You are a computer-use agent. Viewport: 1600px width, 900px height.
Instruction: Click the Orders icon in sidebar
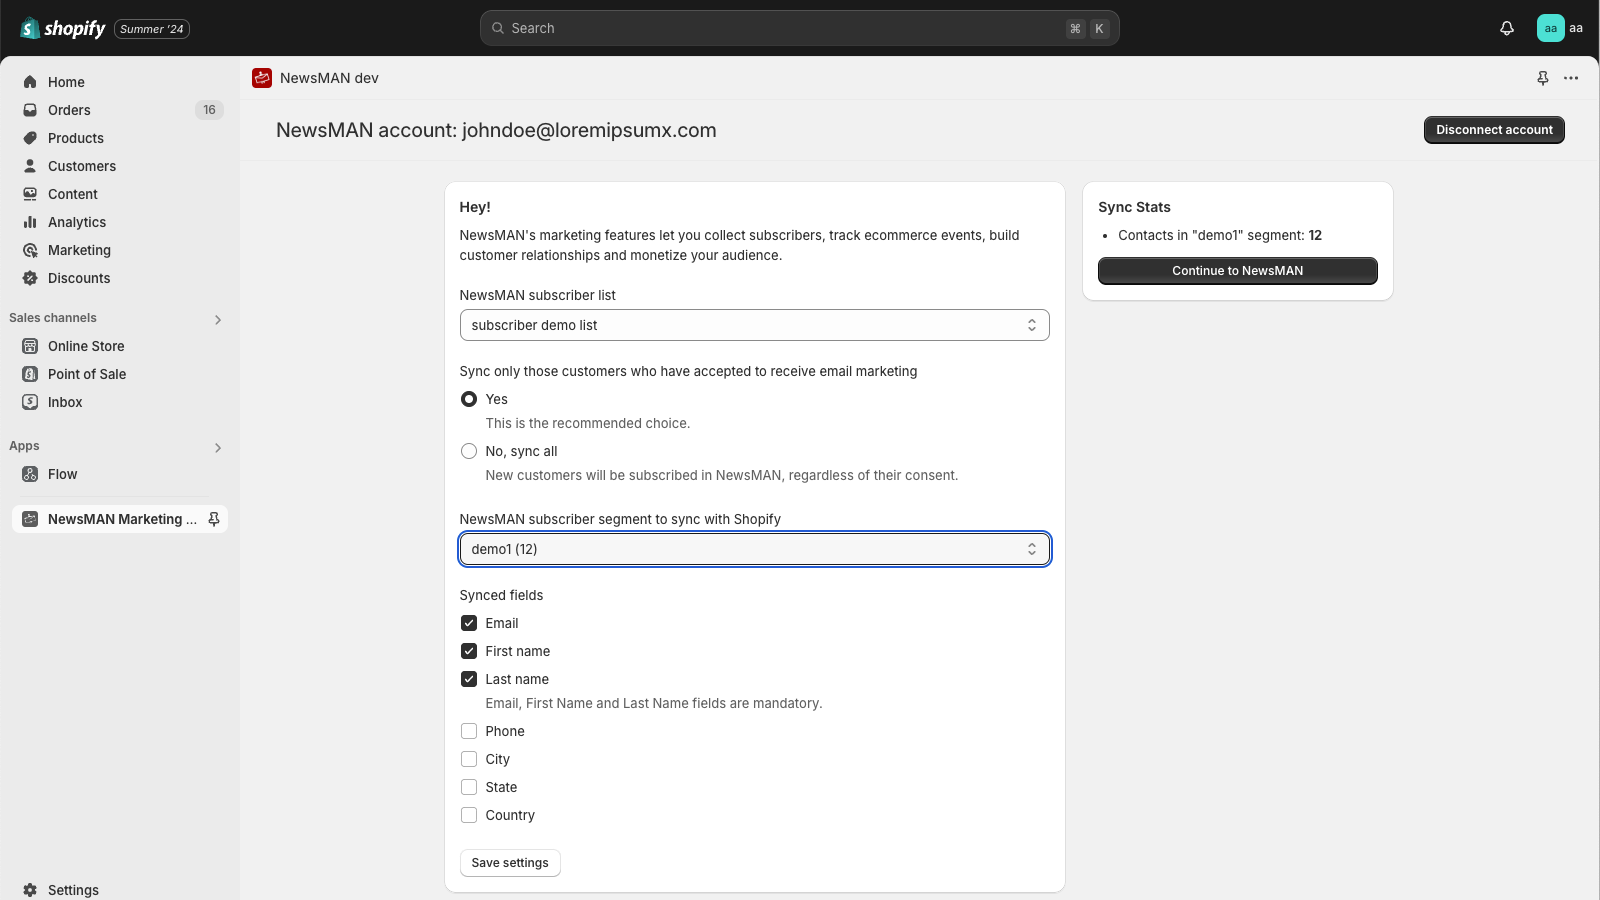click(x=30, y=110)
